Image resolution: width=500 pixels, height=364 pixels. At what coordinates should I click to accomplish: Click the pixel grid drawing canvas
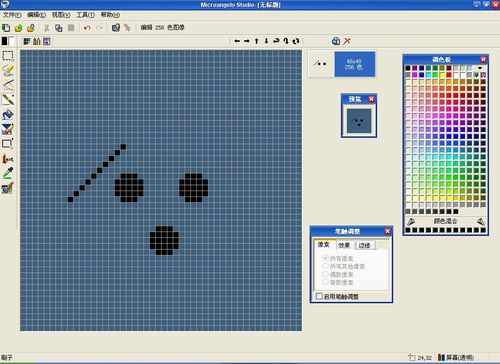coord(161,191)
